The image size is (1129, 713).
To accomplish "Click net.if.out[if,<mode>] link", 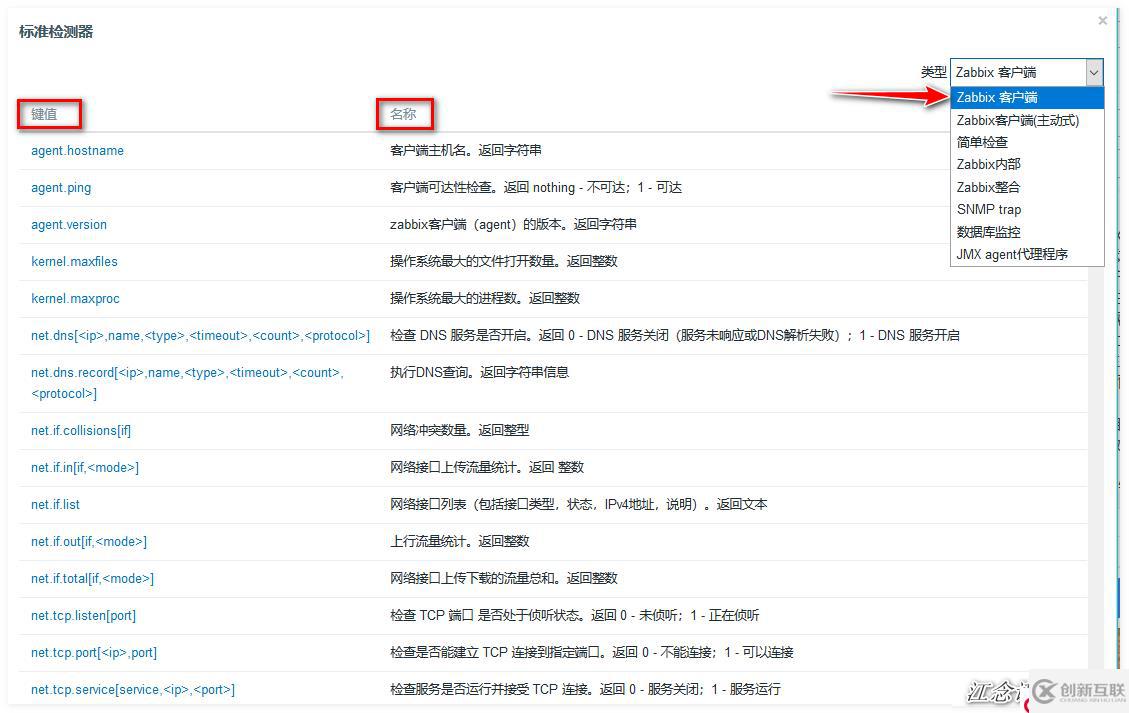I will click(89, 542).
